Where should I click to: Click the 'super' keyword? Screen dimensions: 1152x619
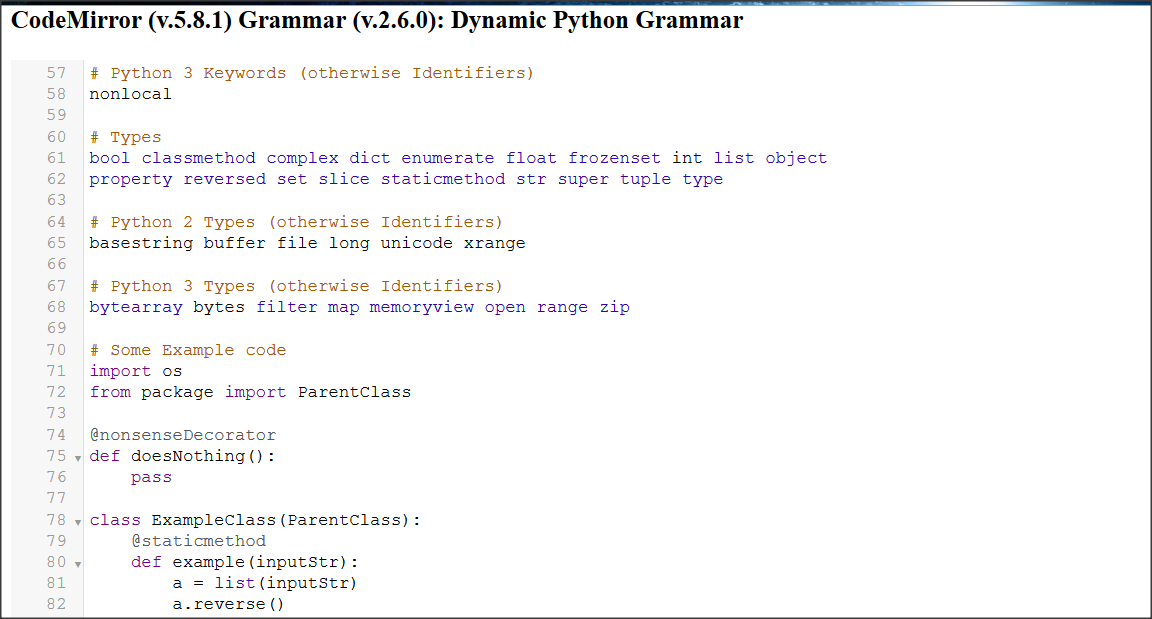[583, 180]
